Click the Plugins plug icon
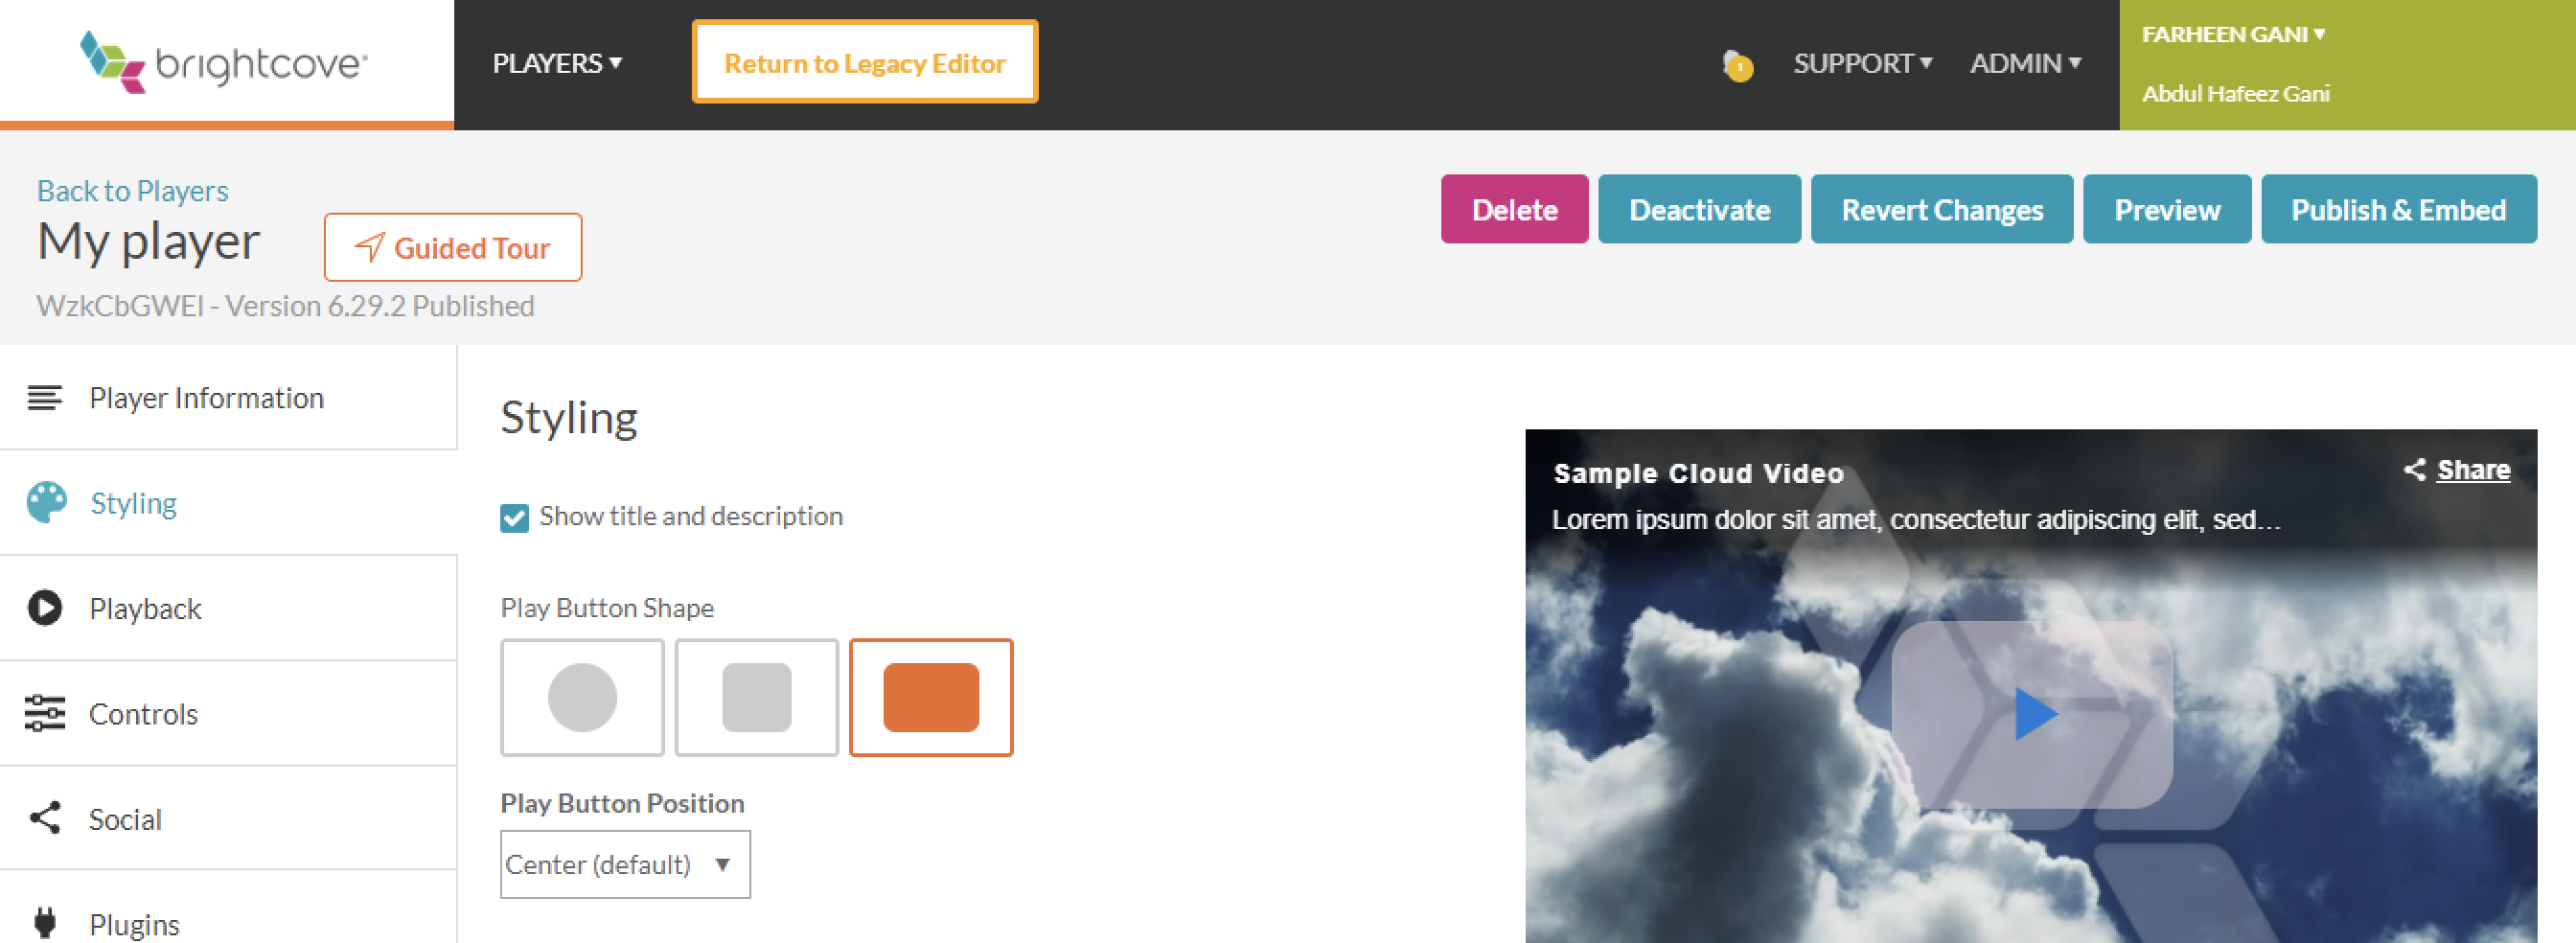Screen dimensions: 2576x943 coord(45,922)
